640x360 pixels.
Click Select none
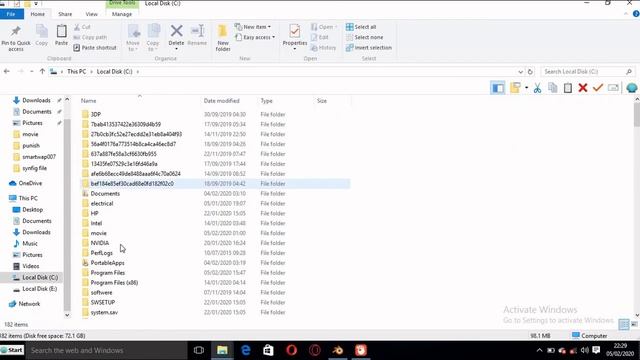364,37
